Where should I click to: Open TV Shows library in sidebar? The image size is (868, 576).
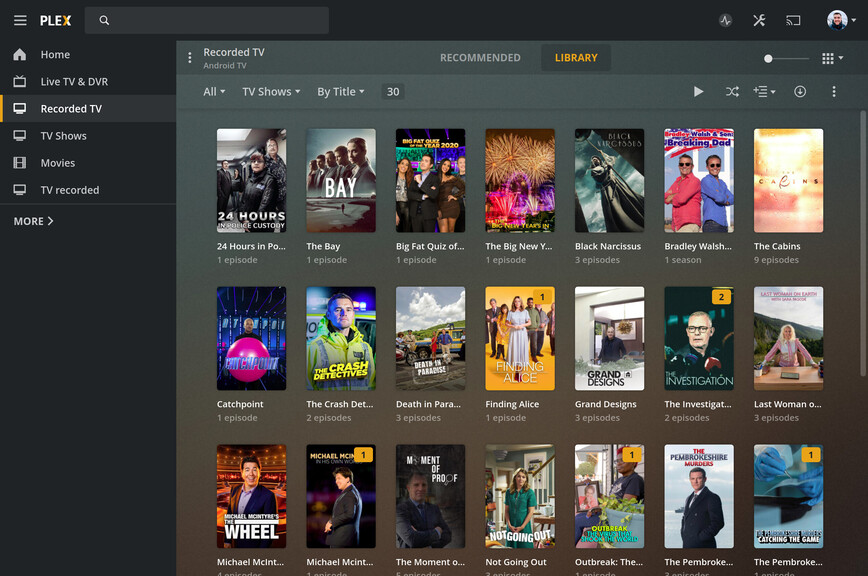[x=88, y=136]
